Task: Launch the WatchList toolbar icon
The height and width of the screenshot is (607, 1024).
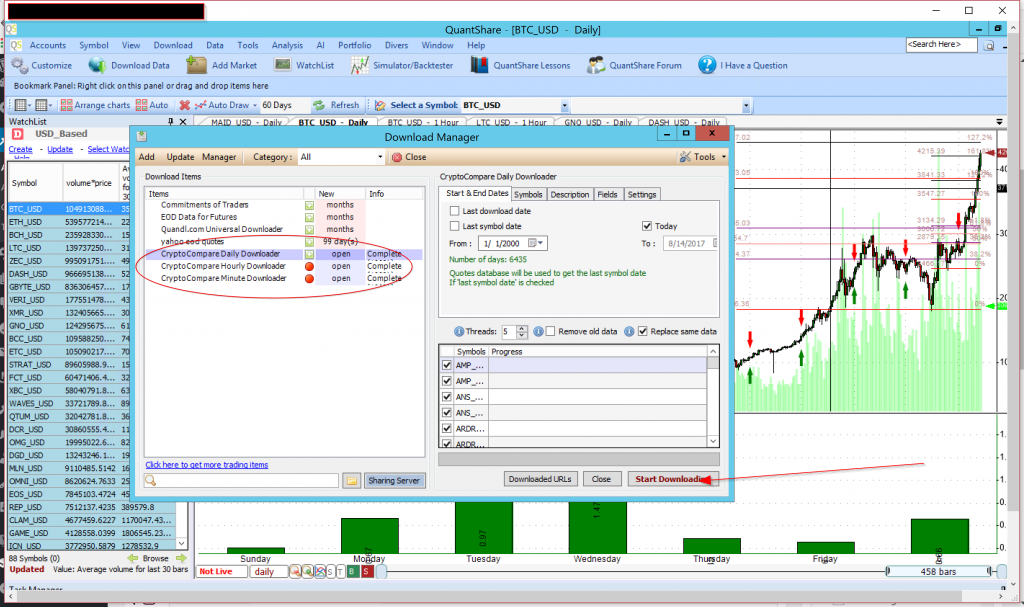Action: point(283,65)
